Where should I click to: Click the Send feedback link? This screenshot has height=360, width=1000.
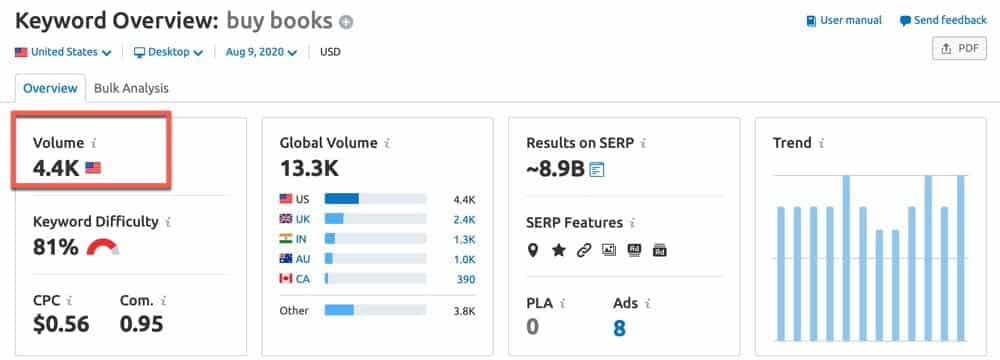tap(943, 20)
